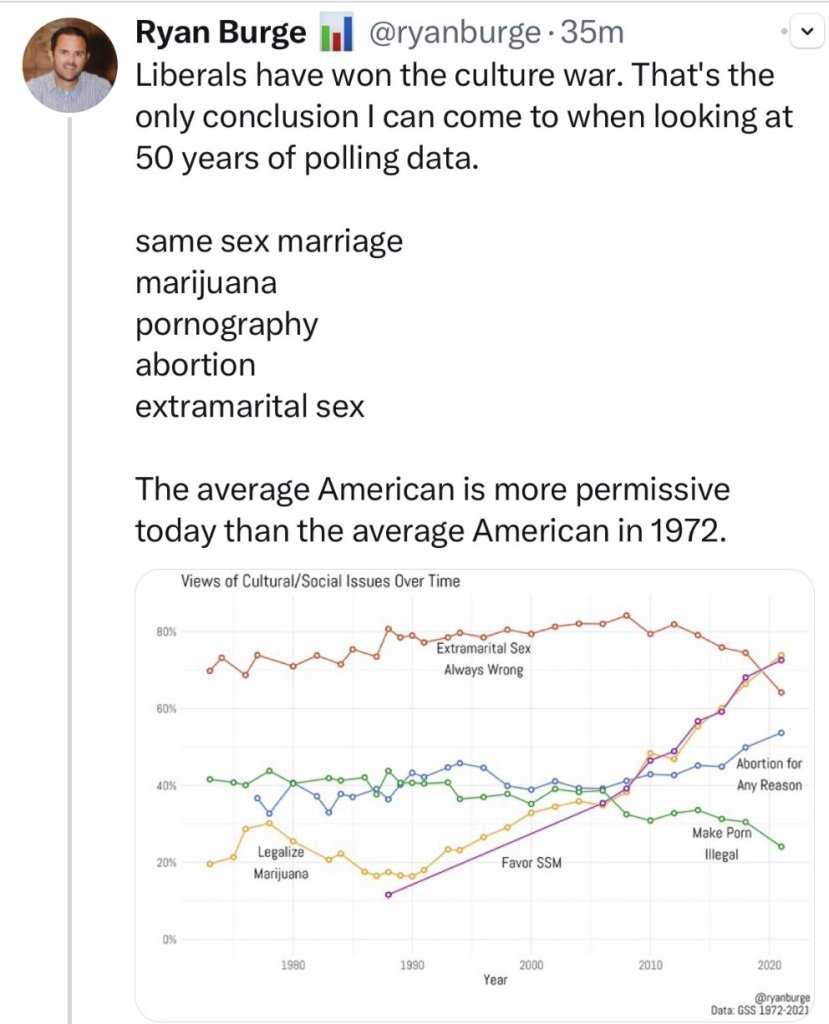The image size is (829, 1024).
Task: Click the 'Extramarital Sex Always Wrong' chart label
Action: click(x=484, y=659)
